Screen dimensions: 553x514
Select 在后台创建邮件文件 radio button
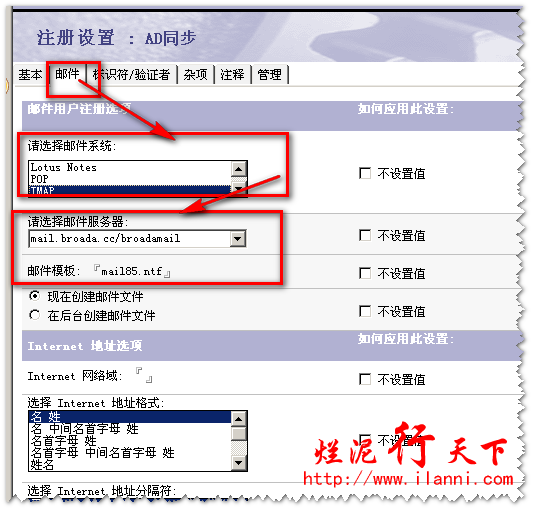coord(35,315)
